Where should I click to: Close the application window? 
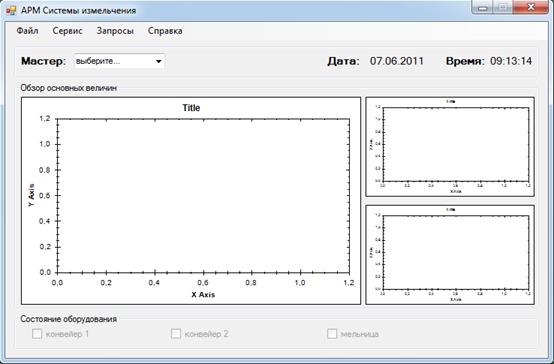pyautogui.click(x=530, y=7)
